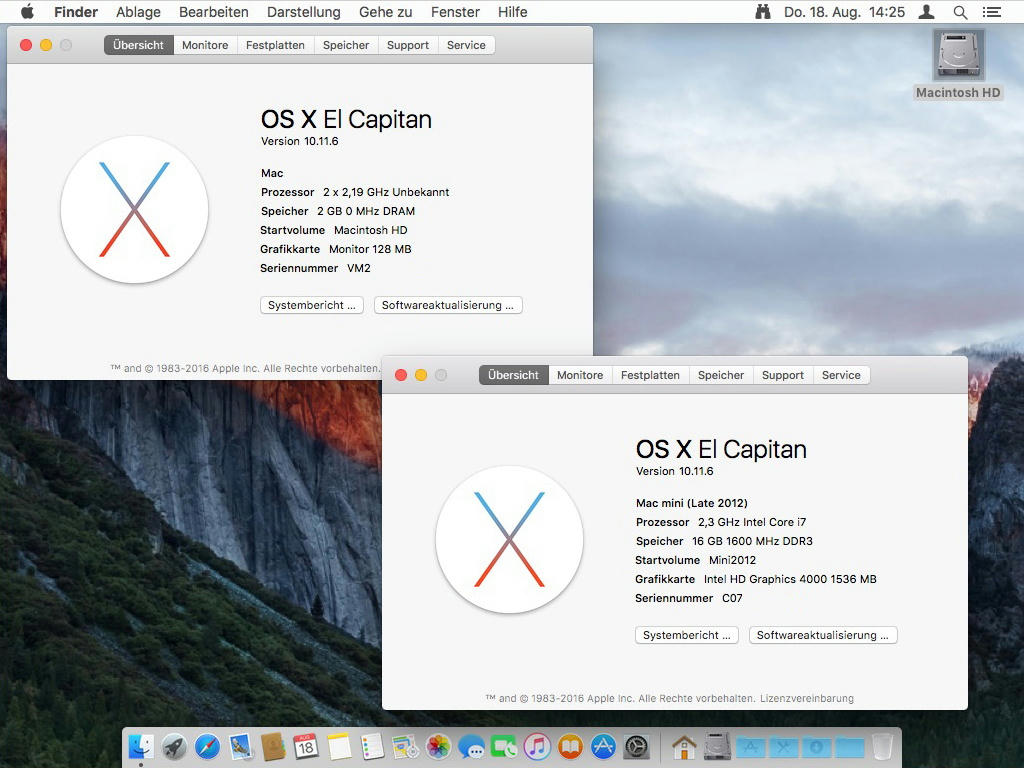Open Festplatten tab in the VM2 window
This screenshot has width=1024, height=768.
[276, 45]
